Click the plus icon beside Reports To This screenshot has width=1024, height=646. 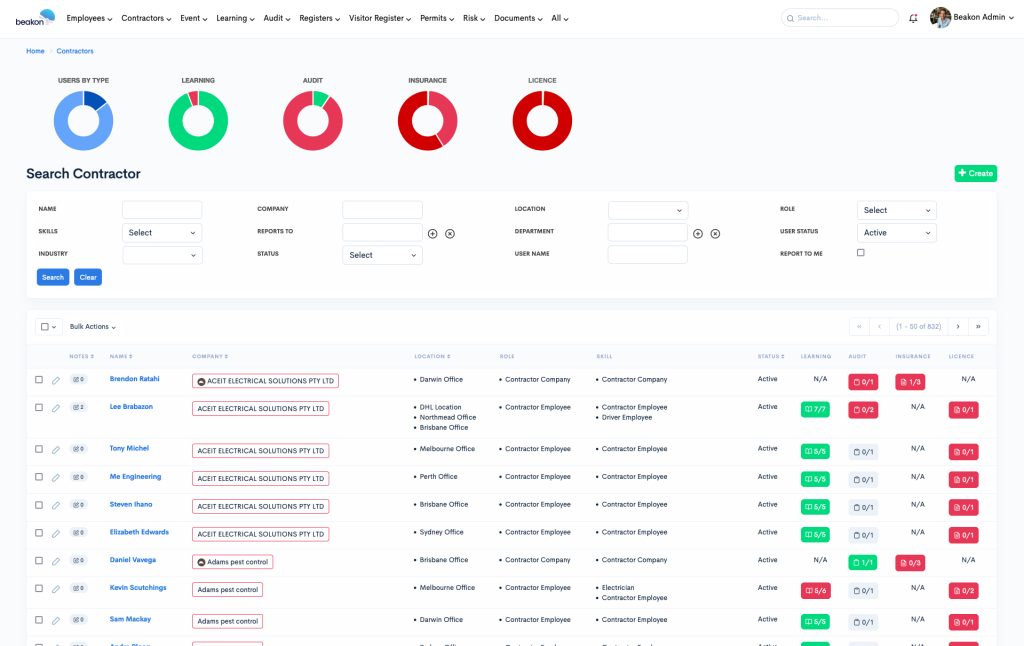tap(432, 233)
